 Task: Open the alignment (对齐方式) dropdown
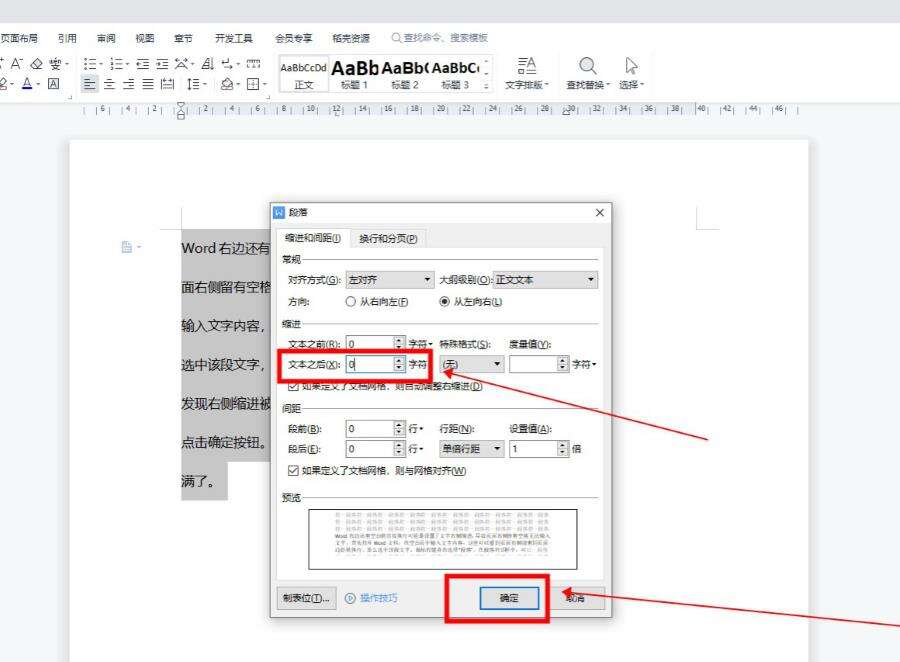point(390,280)
